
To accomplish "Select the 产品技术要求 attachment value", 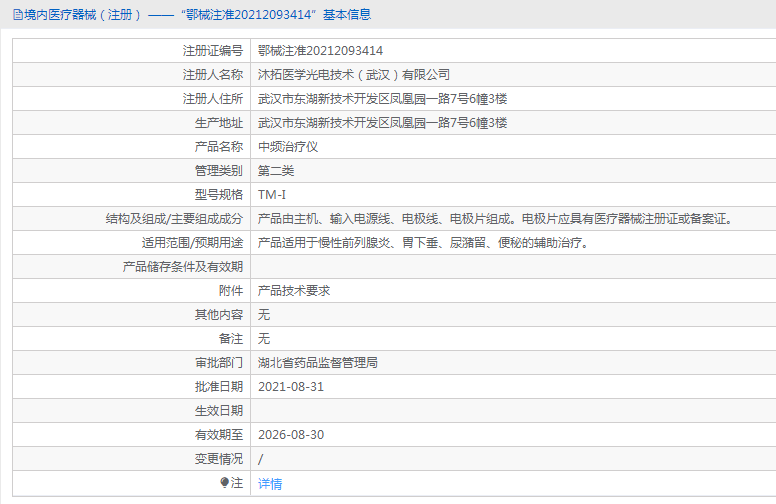I will click(294, 291).
